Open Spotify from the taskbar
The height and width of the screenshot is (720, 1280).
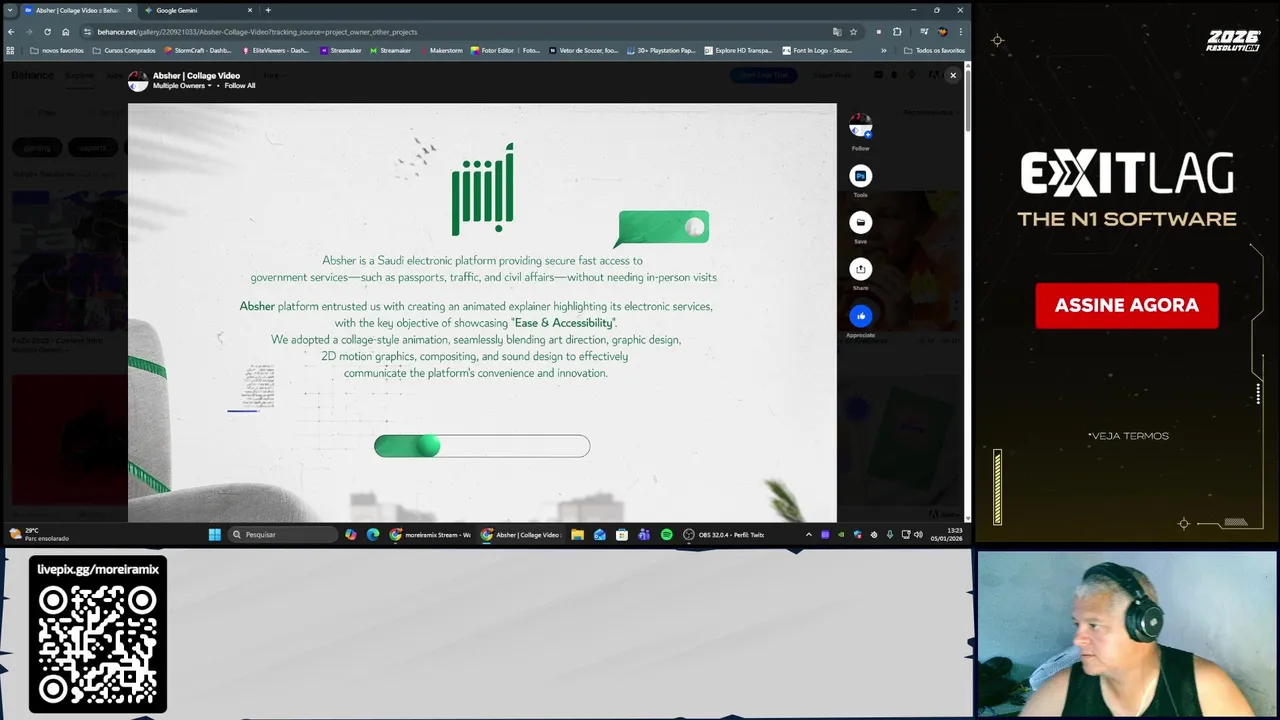pos(666,534)
